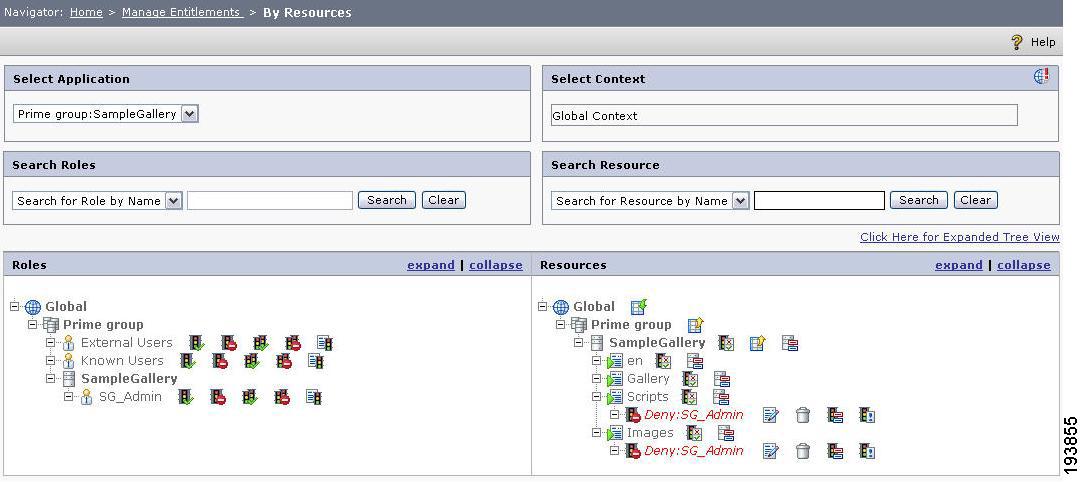Click green-arrow table icon beside Resources Global

click(639, 306)
